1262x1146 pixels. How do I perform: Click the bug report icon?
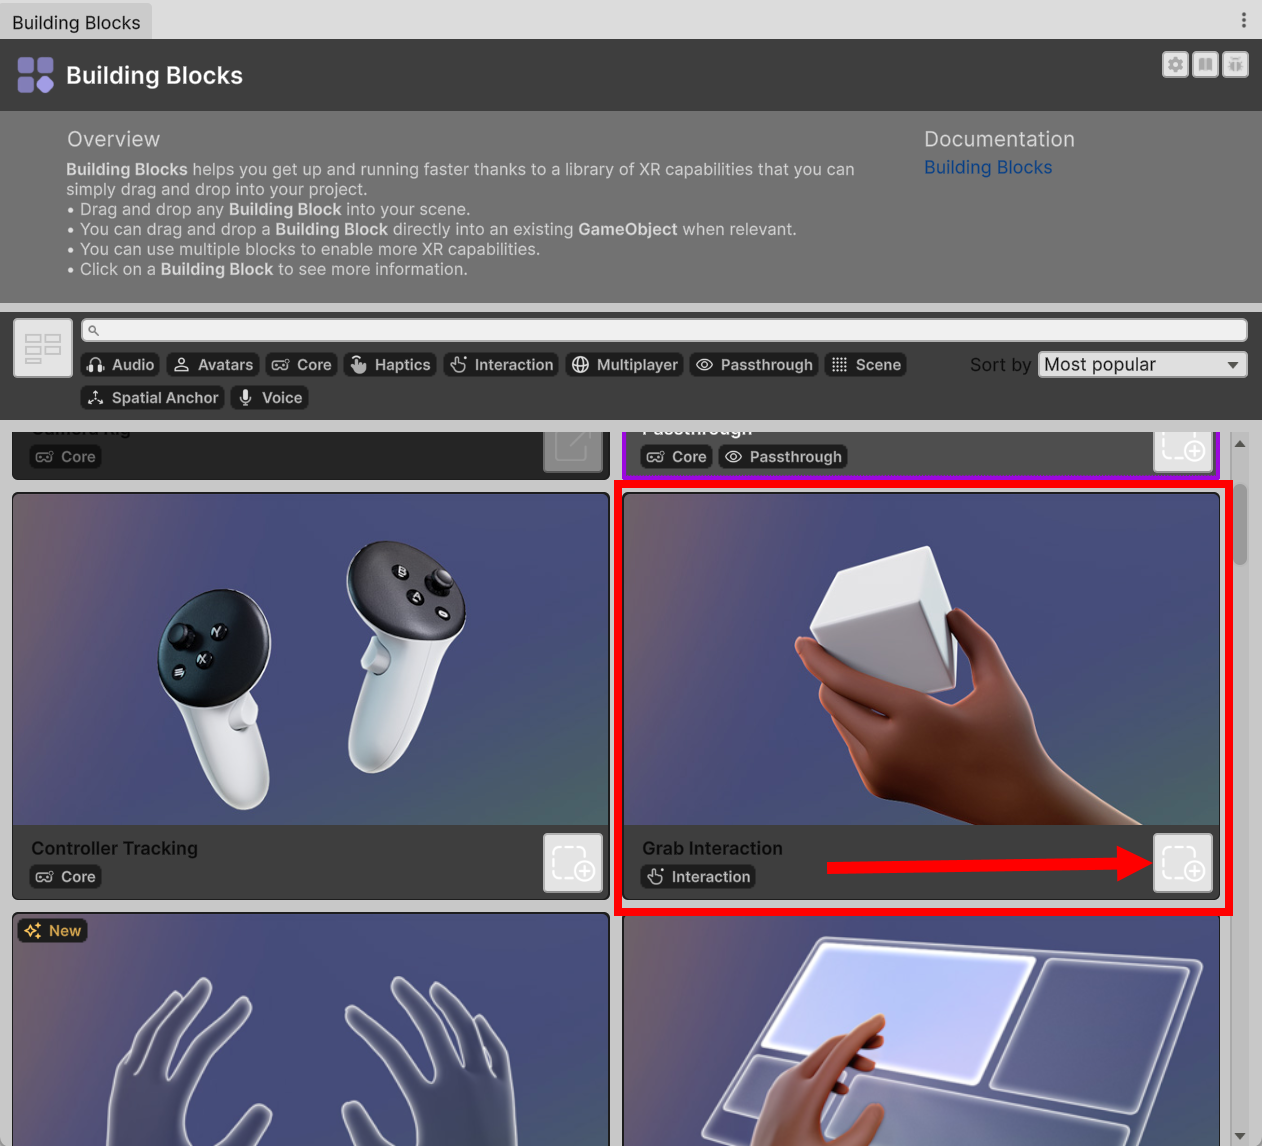click(x=1236, y=65)
